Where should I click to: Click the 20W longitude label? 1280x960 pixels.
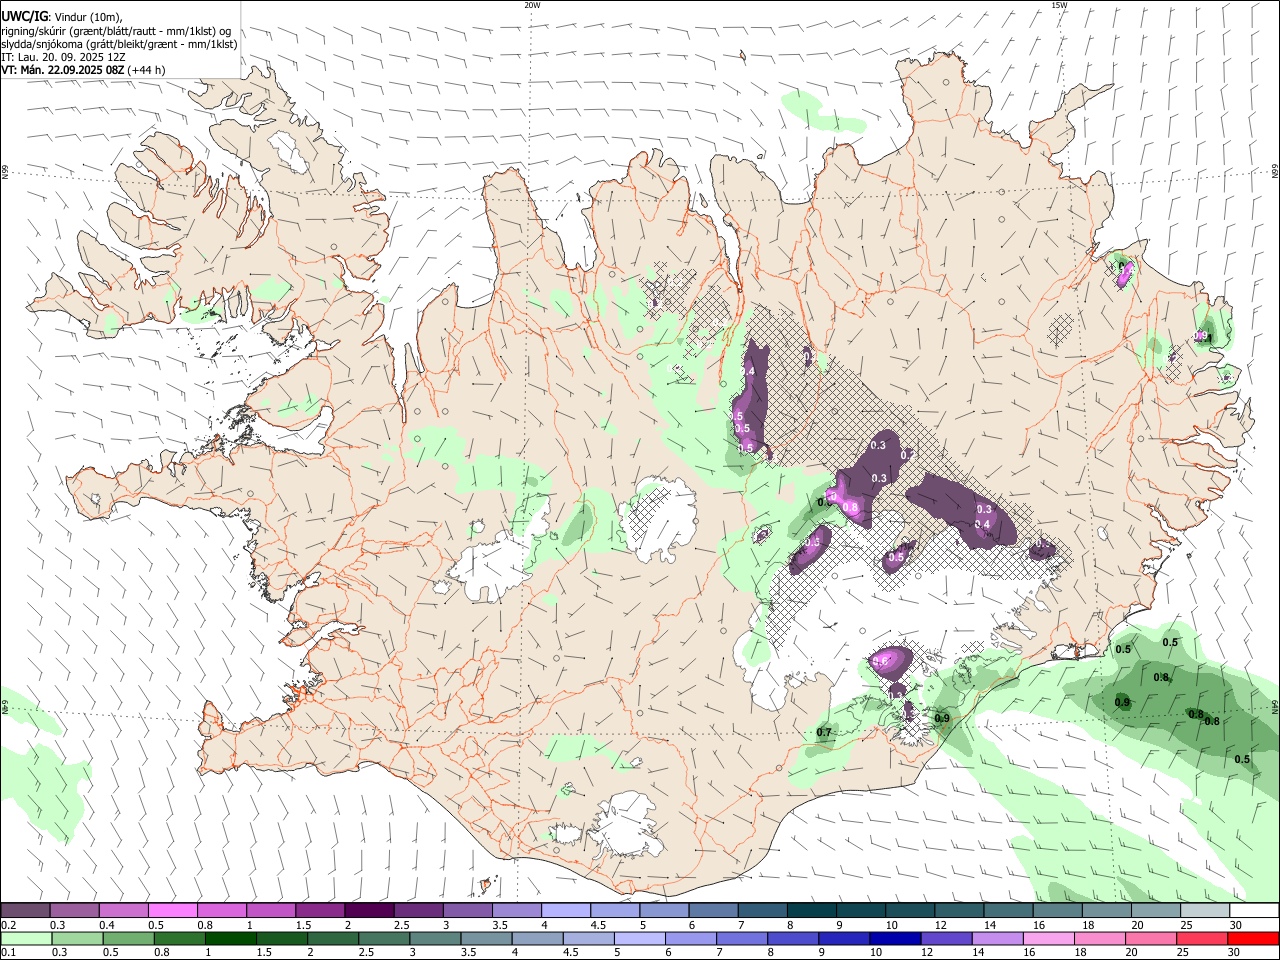click(x=532, y=5)
